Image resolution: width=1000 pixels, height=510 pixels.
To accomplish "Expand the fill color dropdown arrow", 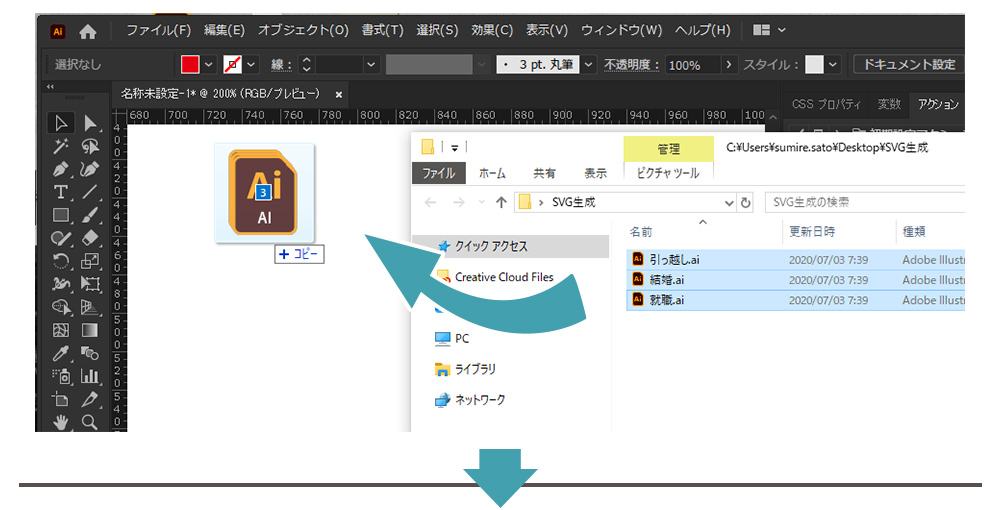I will pyautogui.click(x=209, y=64).
